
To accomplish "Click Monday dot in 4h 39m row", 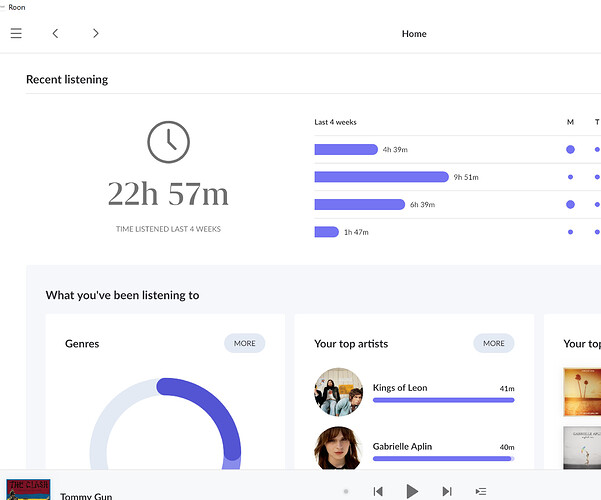I will click(x=570, y=150).
